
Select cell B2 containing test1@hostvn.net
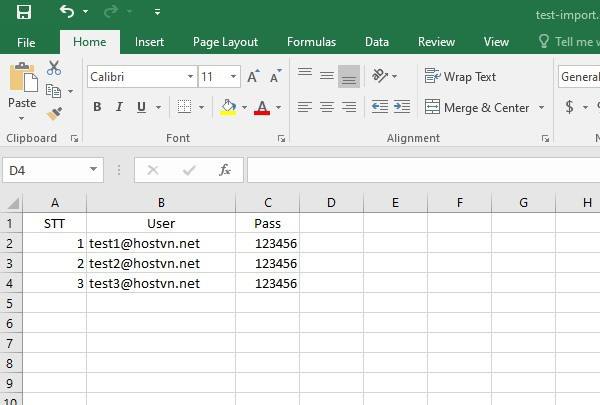(x=160, y=243)
